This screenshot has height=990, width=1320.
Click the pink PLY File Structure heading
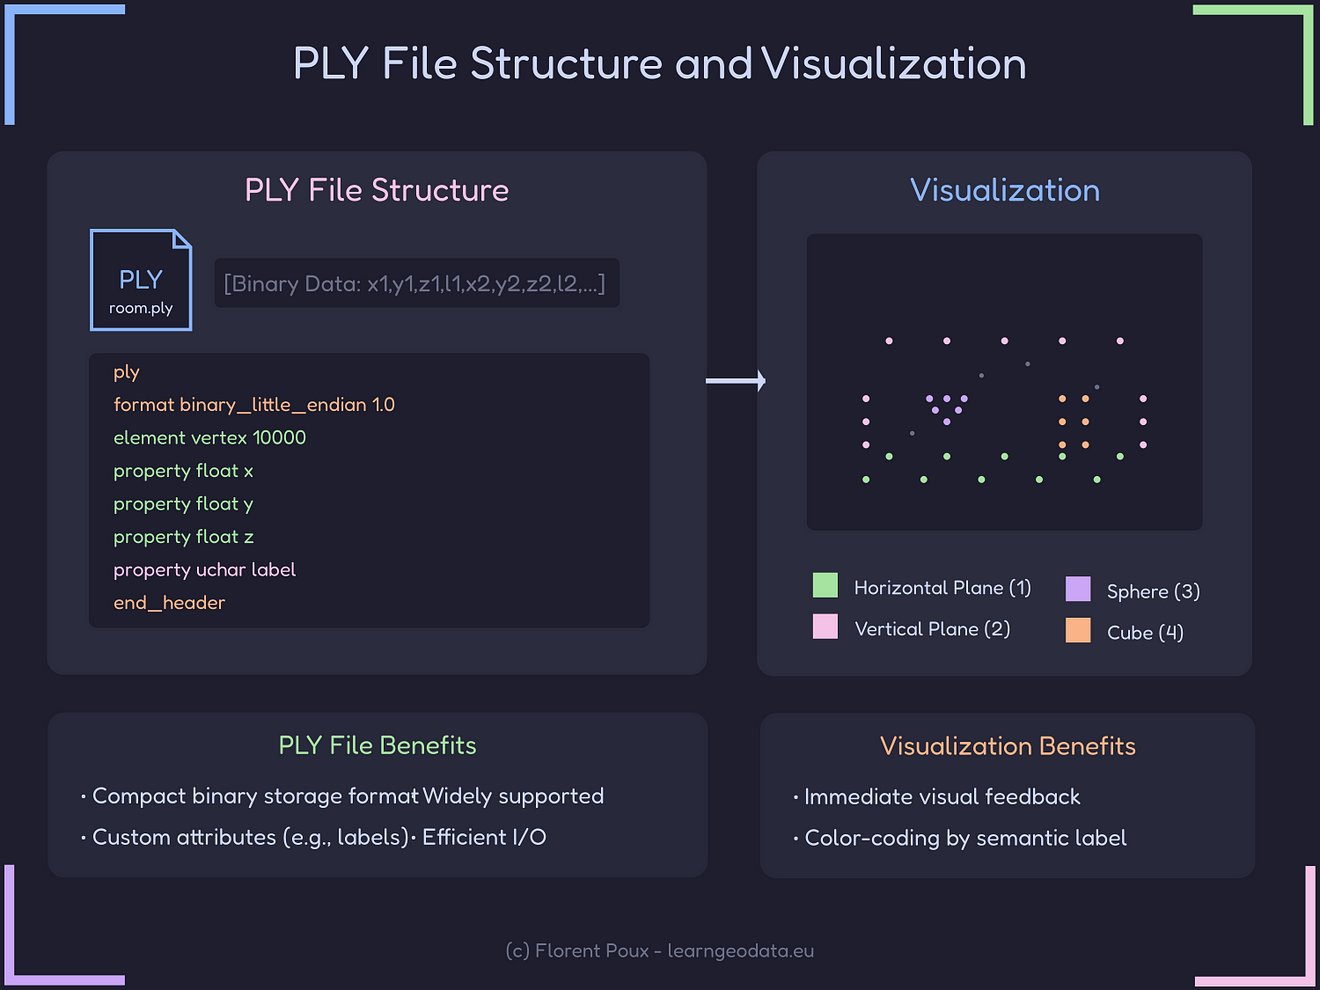pyautogui.click(x=377, y=190)
